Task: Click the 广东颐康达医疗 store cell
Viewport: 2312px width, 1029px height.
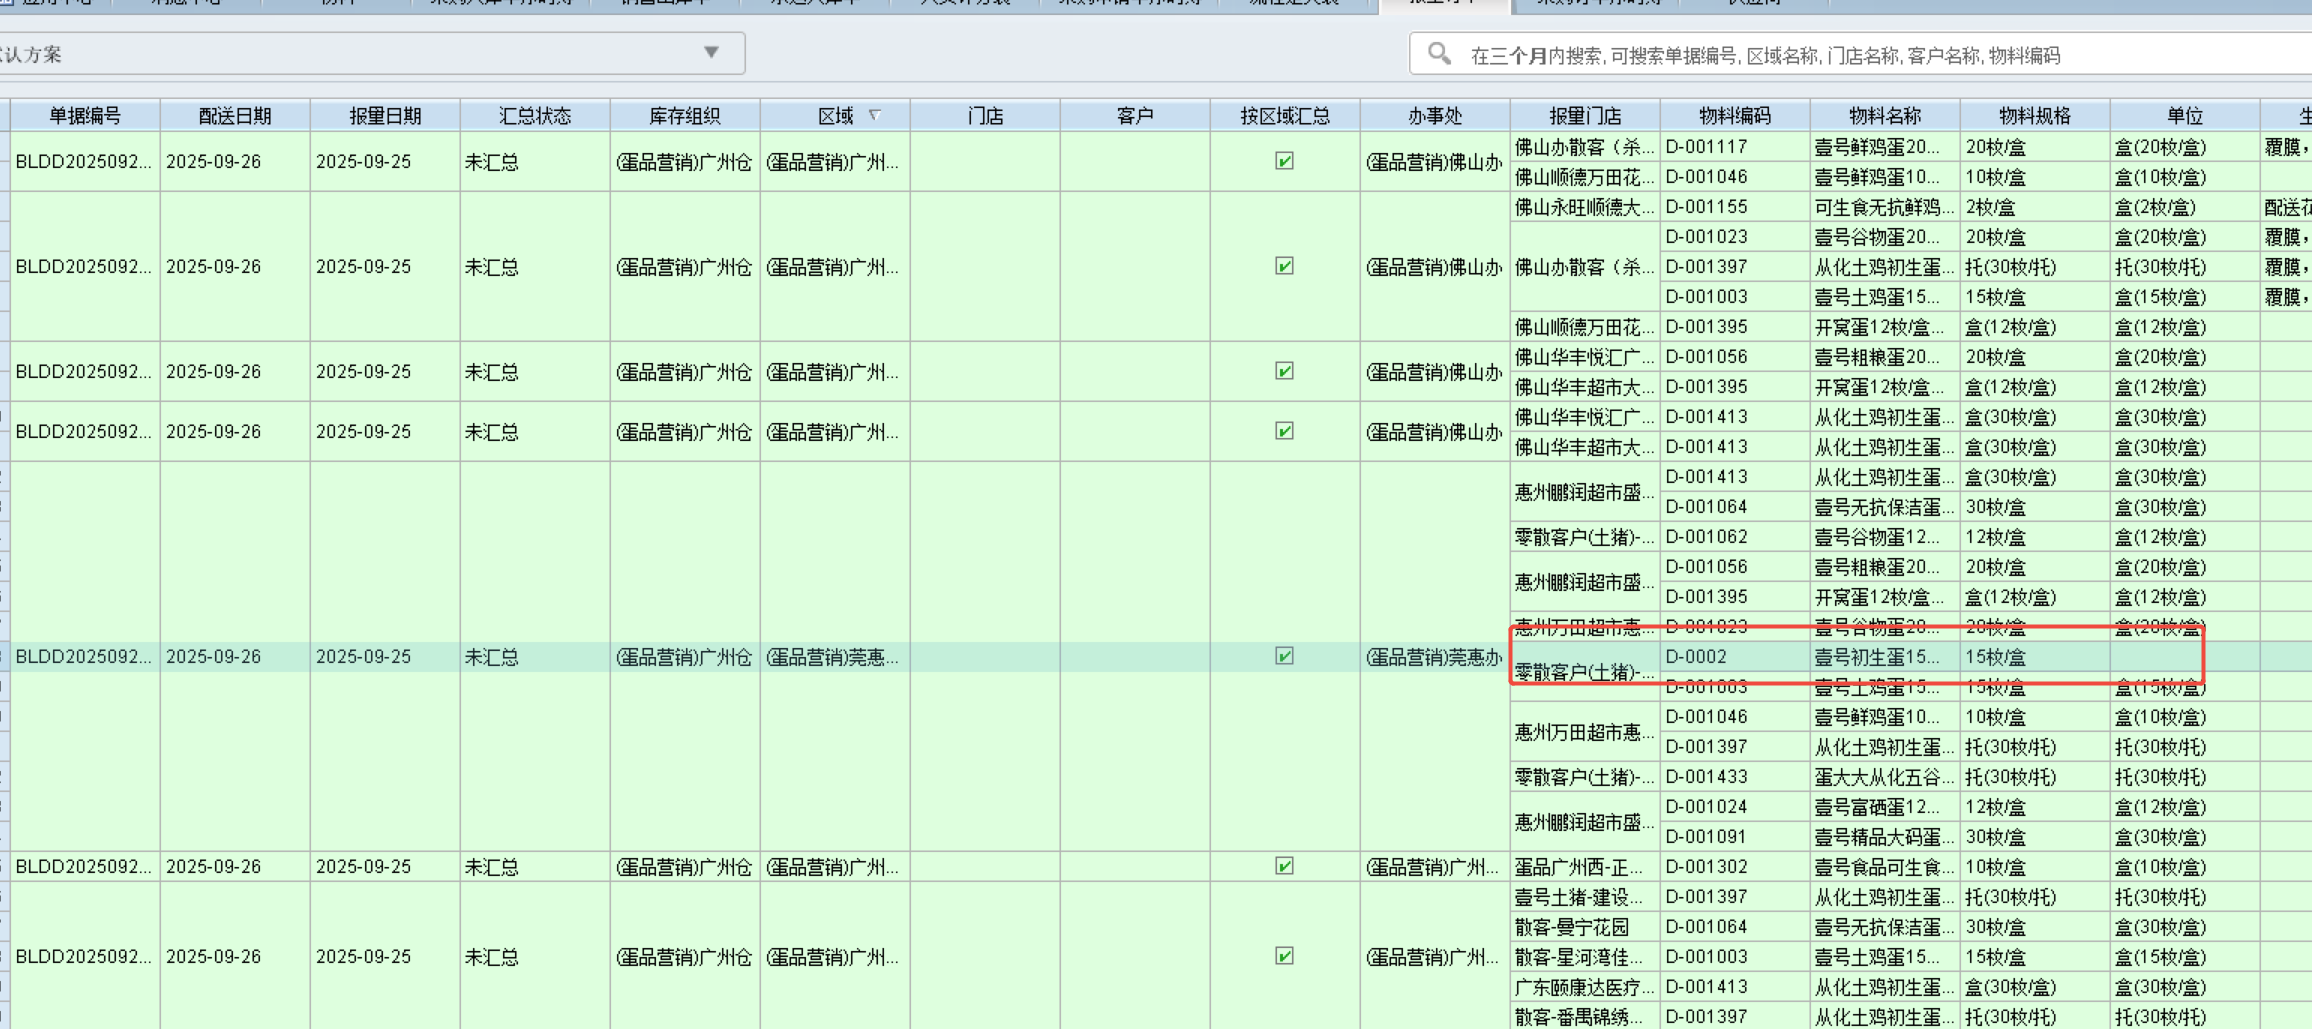Action: (x=1585, y=987)
